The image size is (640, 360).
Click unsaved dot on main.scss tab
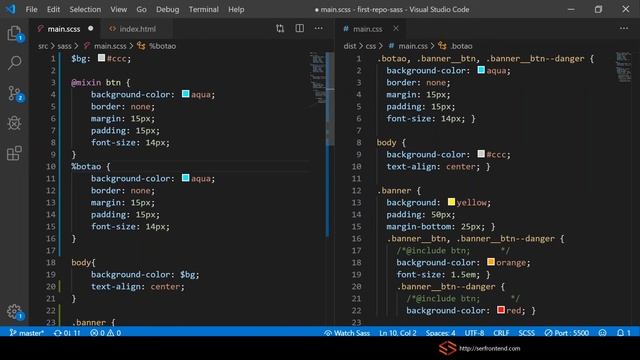[x=91, y=28]
